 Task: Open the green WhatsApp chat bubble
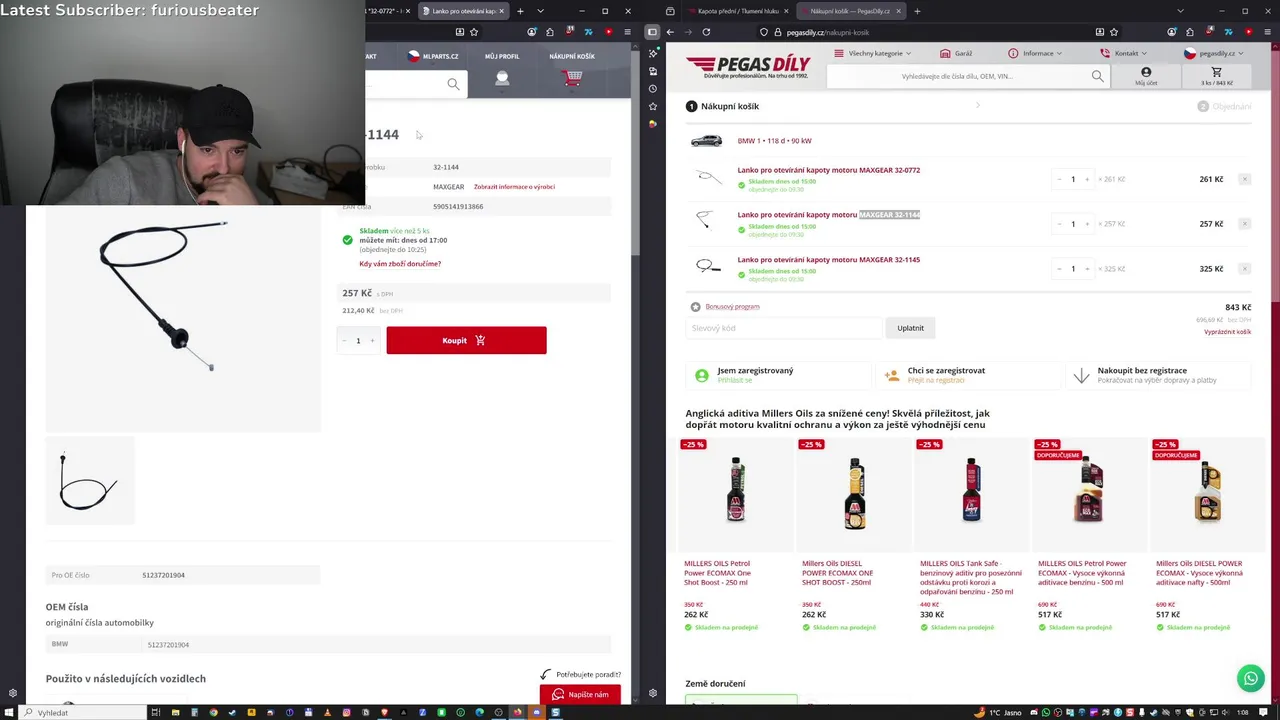[x=1250, y=679]
